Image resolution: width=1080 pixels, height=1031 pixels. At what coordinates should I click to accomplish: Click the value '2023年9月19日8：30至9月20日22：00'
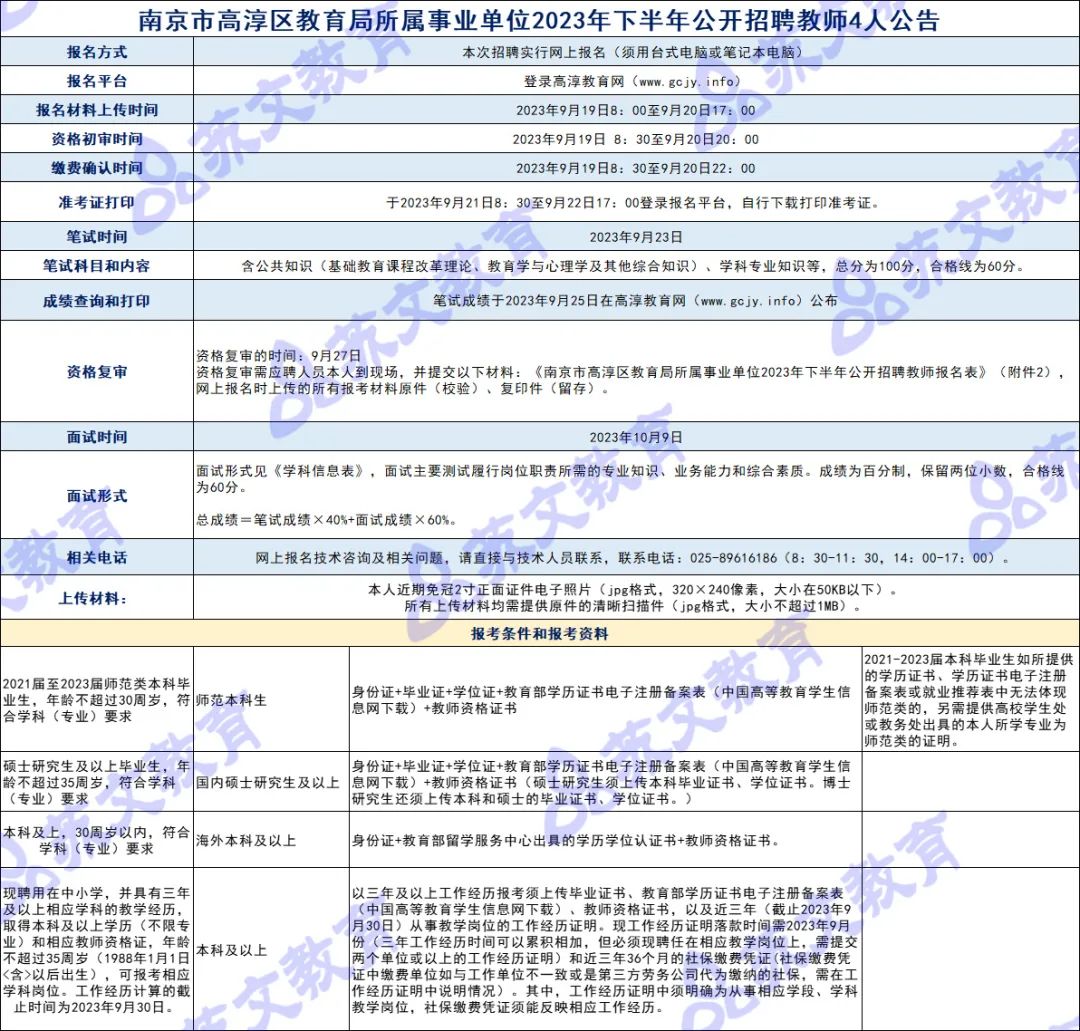636,168
